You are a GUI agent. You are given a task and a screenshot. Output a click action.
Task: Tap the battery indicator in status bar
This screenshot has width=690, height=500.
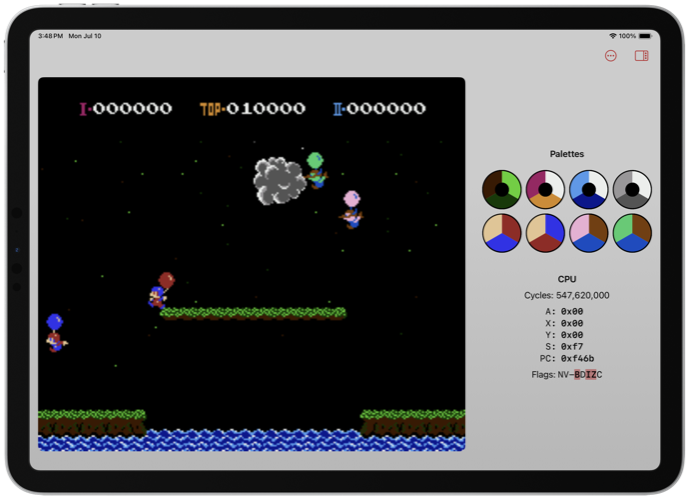point(645,36)
